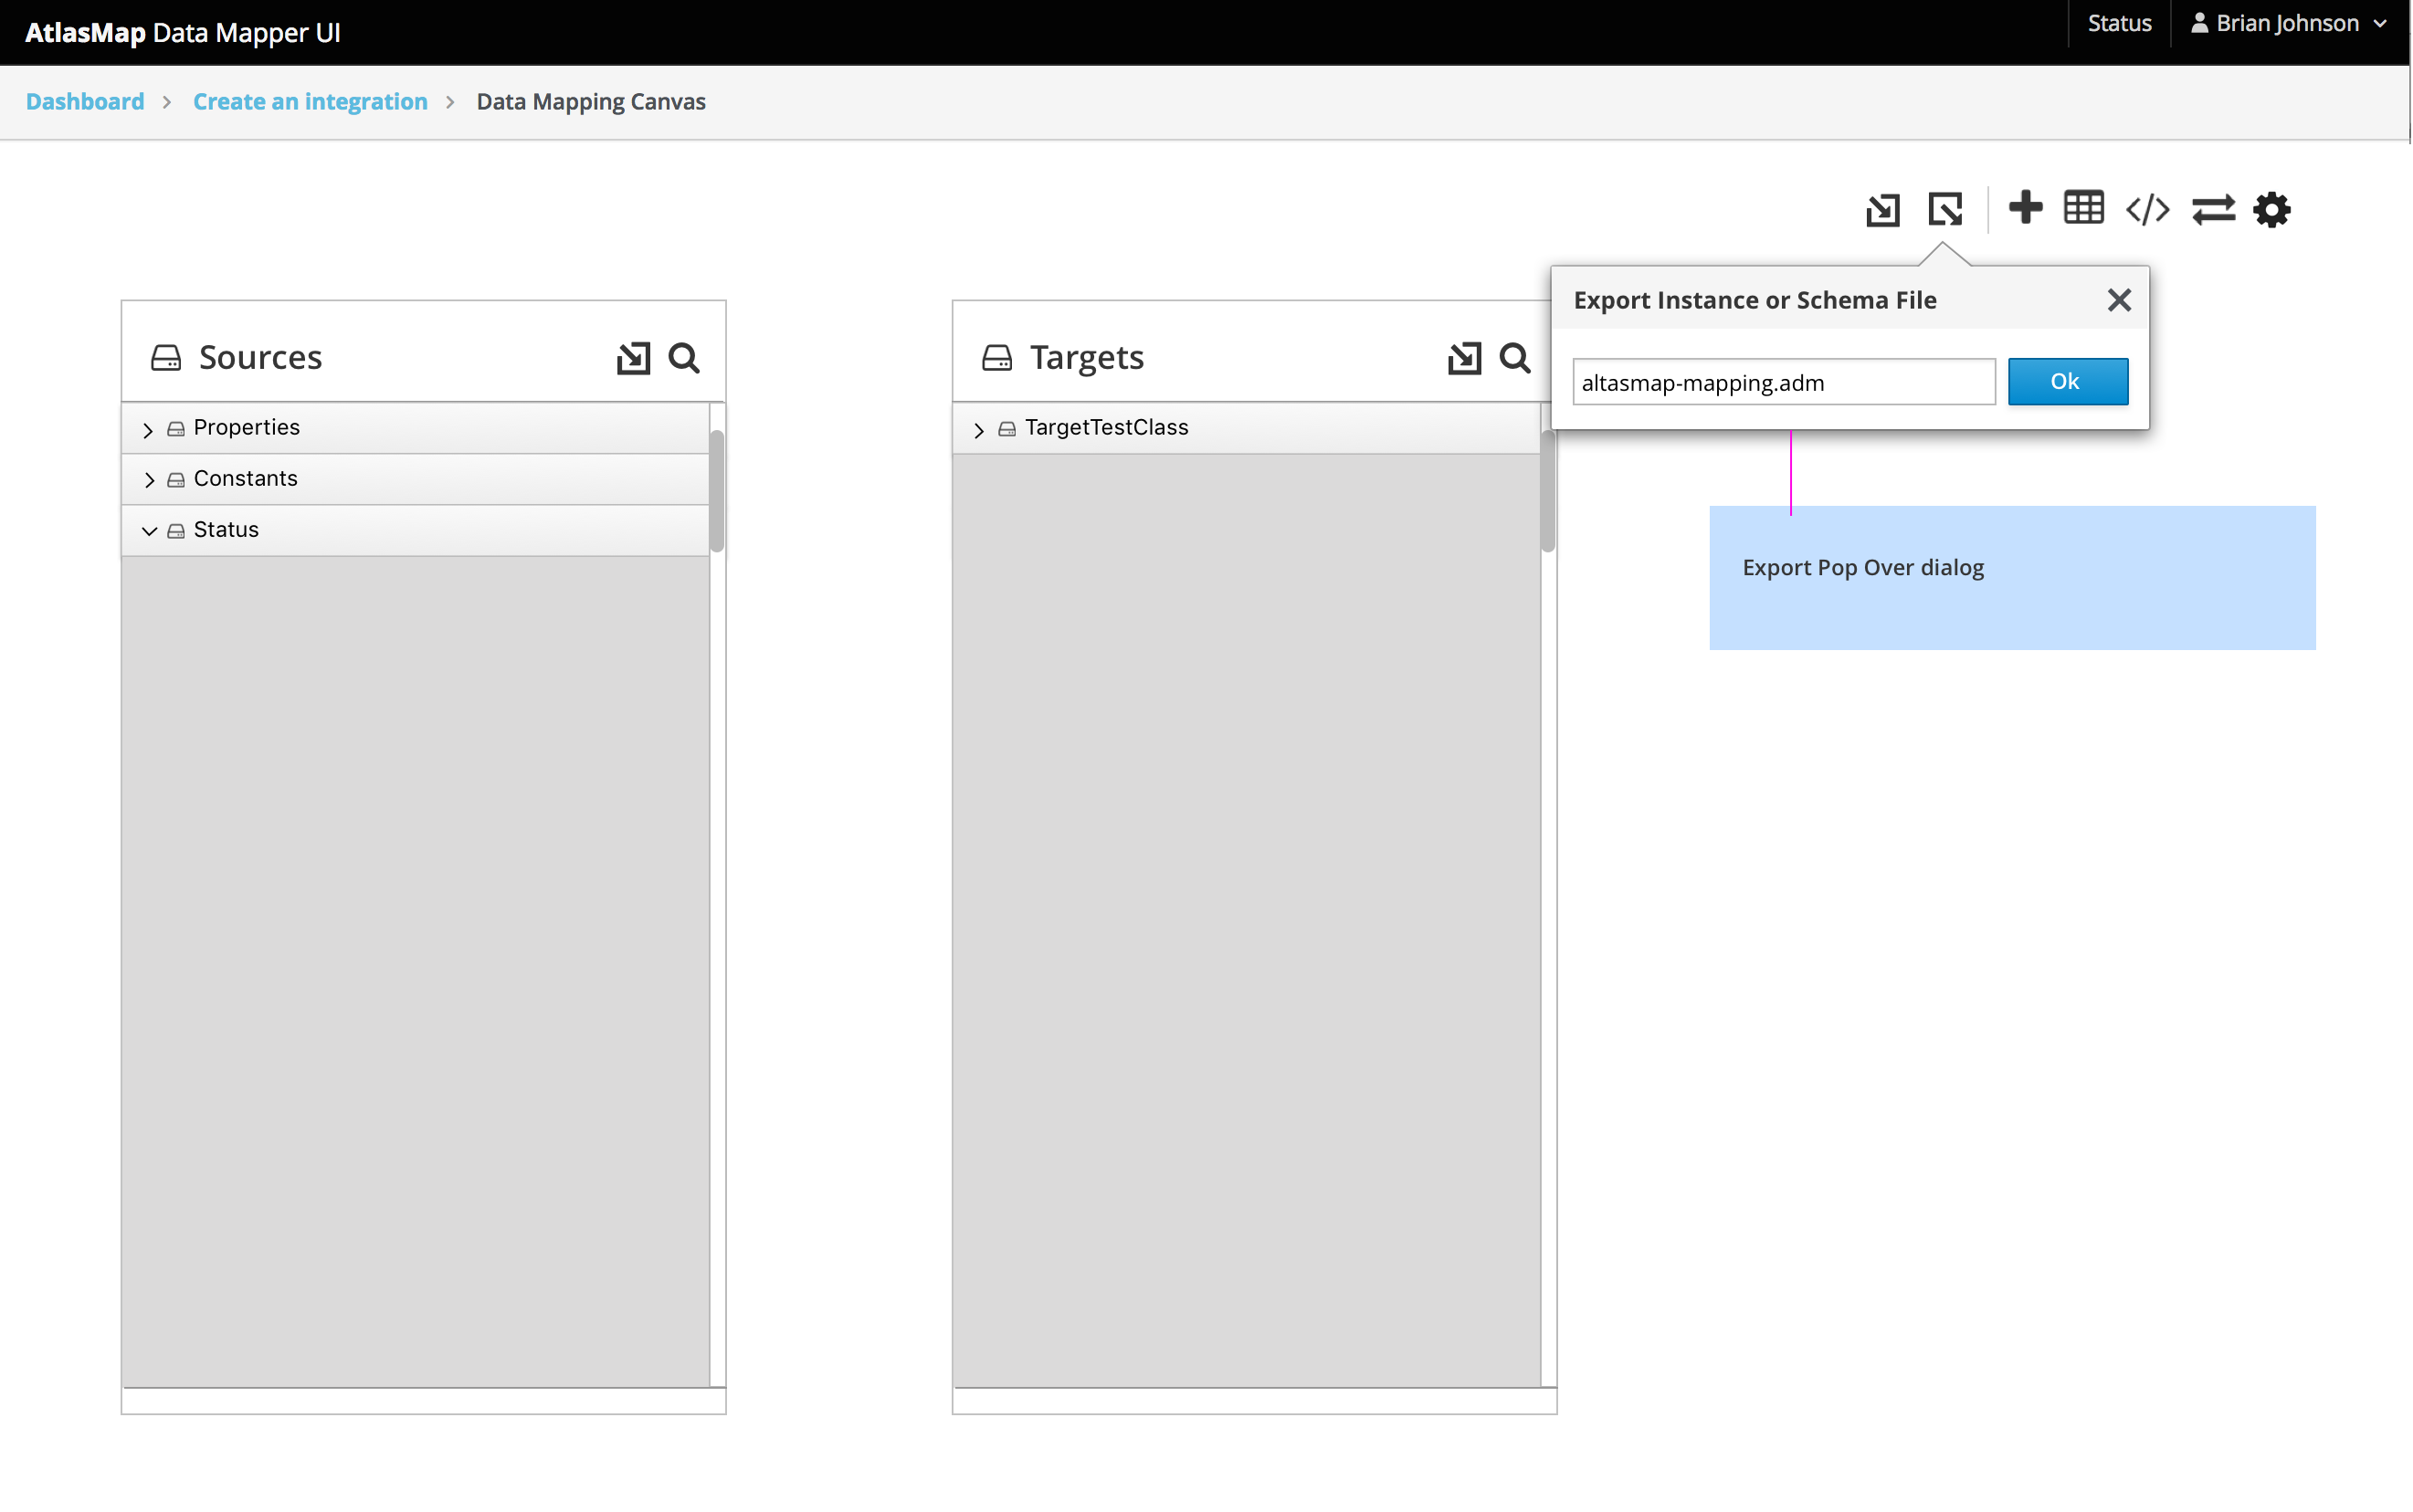Select the export mapping icon in toolbar
Screen dimensions: 2413x1512
coord(1945,209)
